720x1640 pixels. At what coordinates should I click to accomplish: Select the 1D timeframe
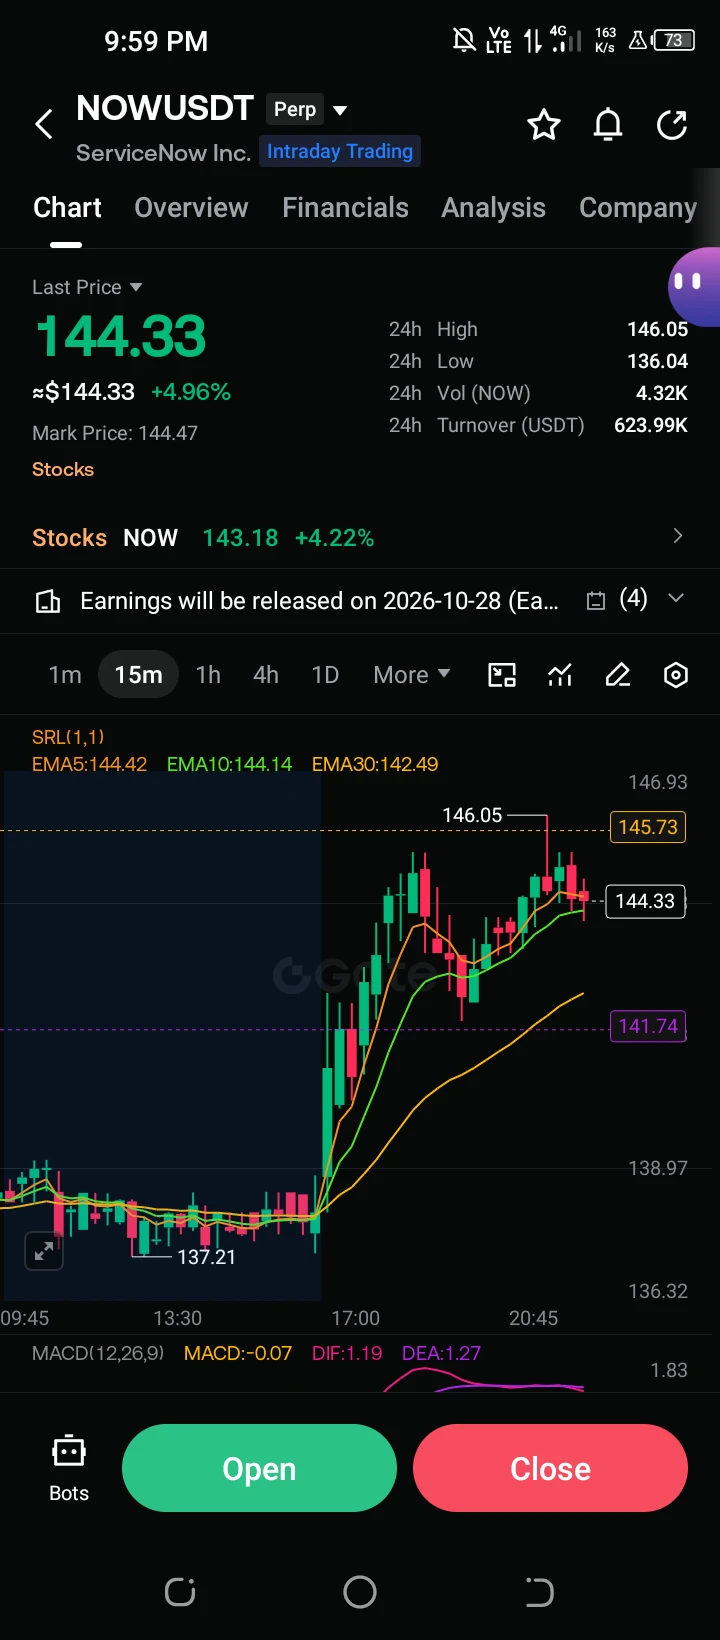tap(325, 675)
